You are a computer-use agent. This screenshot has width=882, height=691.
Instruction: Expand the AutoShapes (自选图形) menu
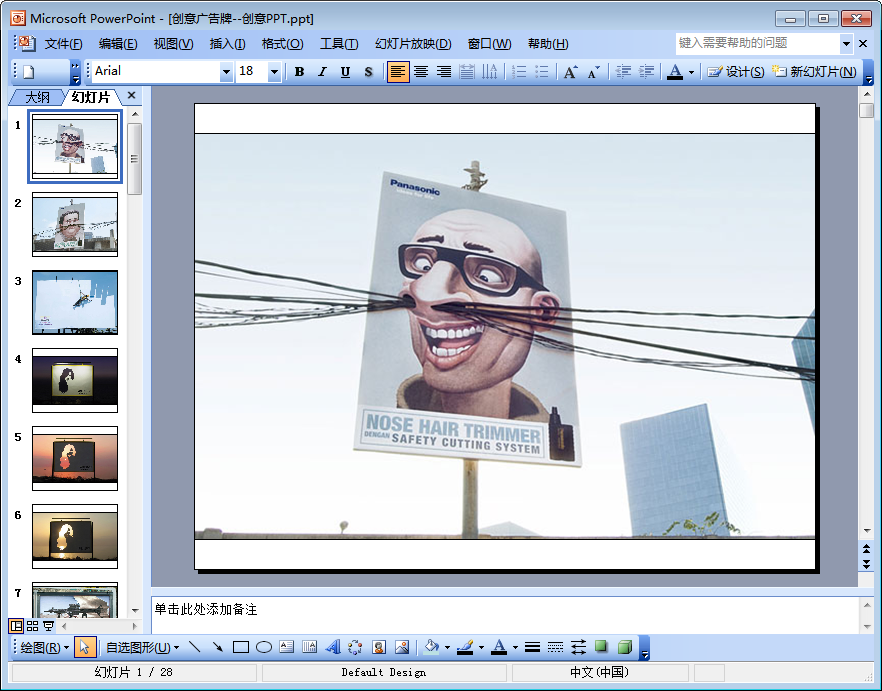coord(142,647)
